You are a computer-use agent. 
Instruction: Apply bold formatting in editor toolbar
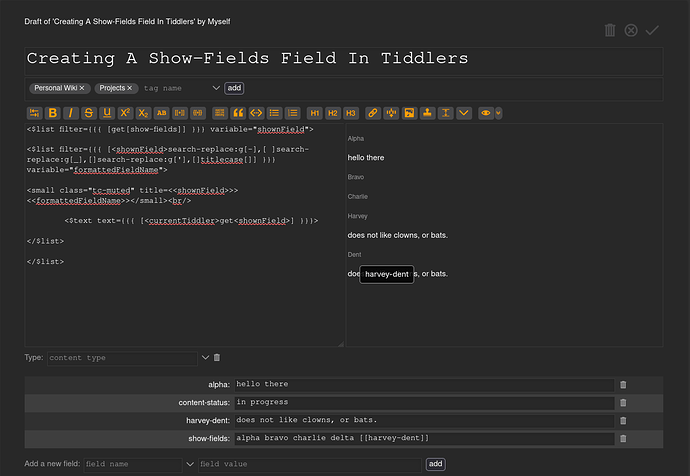tap(53, 113)
